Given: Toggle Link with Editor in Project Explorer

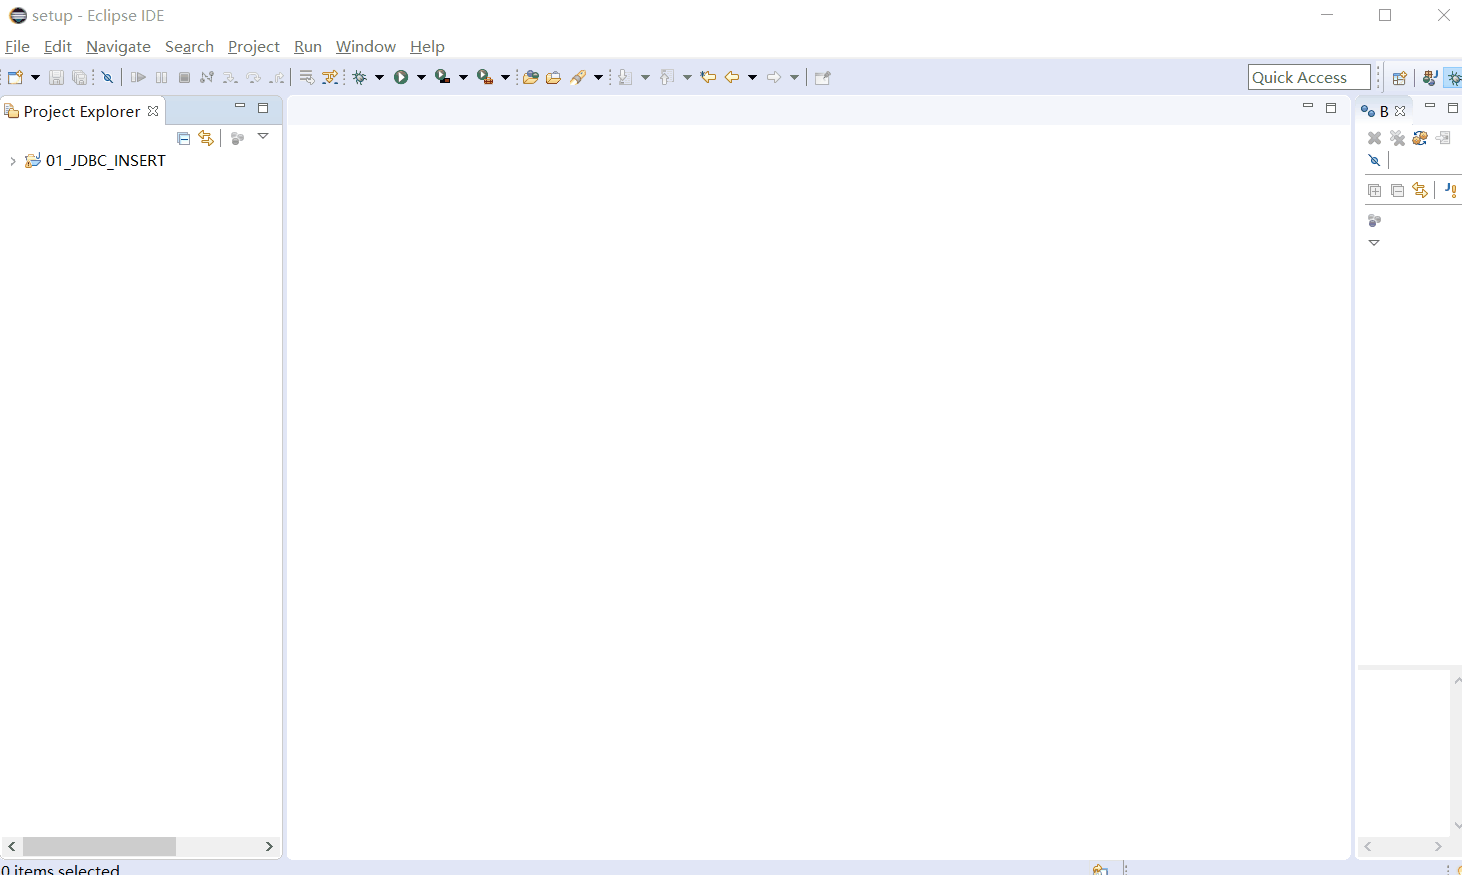Looking at the screenshot, I should point(206,138).
